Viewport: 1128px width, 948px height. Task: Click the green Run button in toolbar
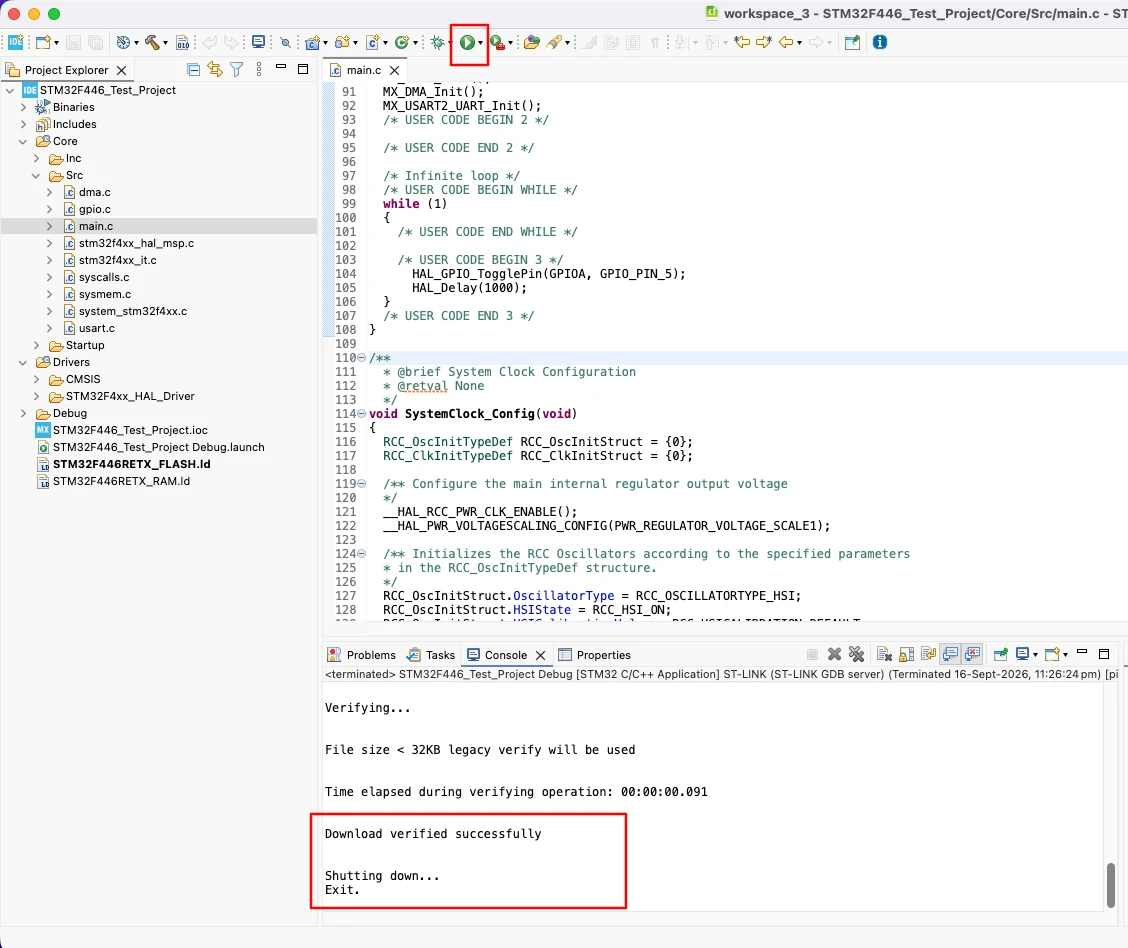coord(467,42)
